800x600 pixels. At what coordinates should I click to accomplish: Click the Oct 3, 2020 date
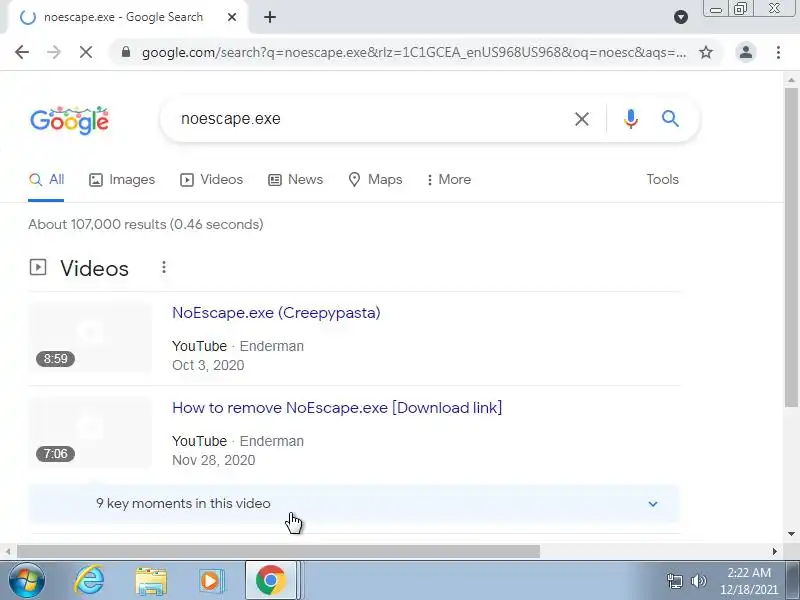208,365
